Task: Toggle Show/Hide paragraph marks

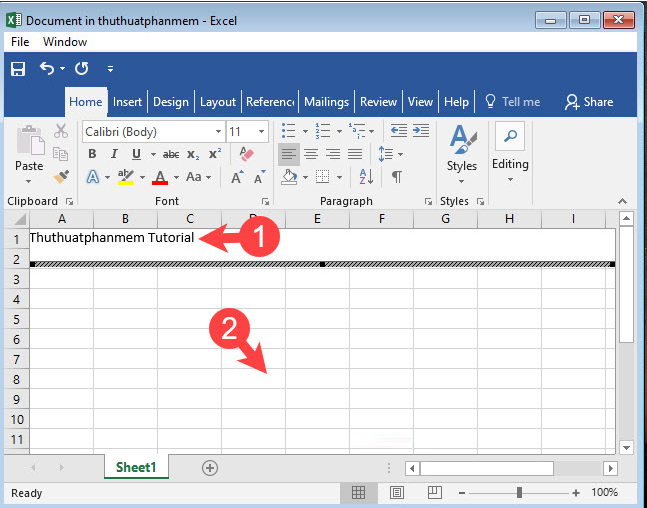Action: click(397, 177)
